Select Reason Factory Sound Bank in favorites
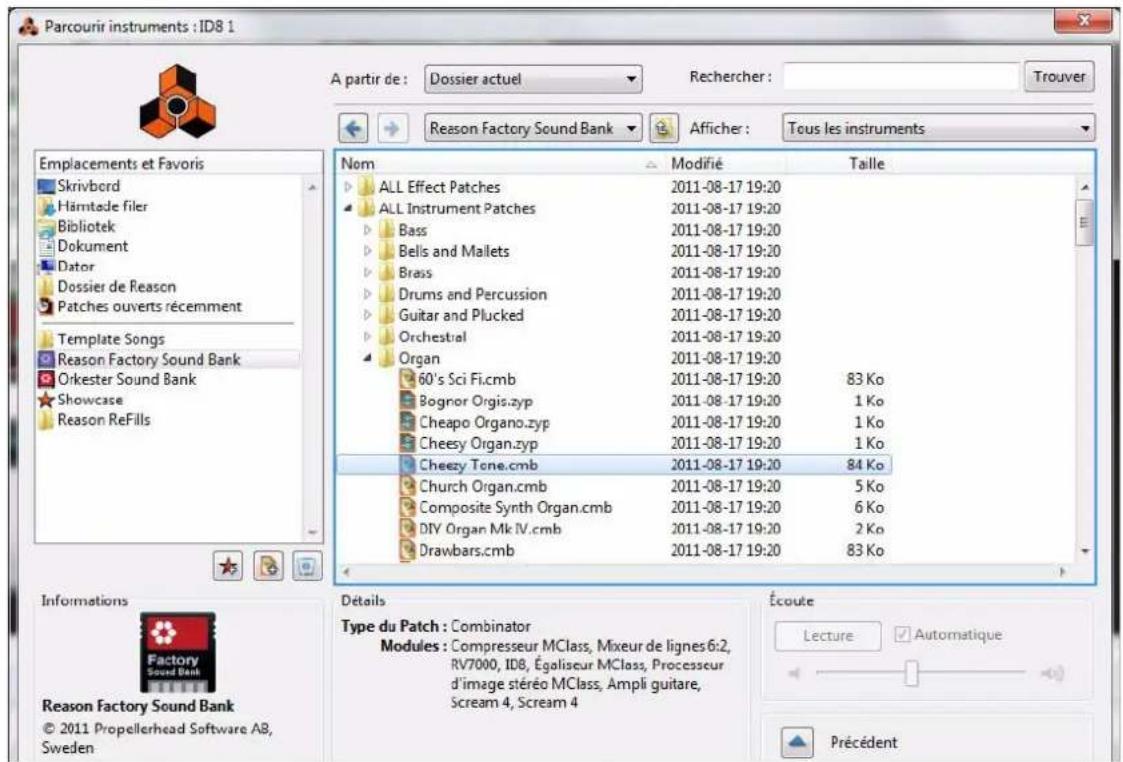 coord(140,360)
